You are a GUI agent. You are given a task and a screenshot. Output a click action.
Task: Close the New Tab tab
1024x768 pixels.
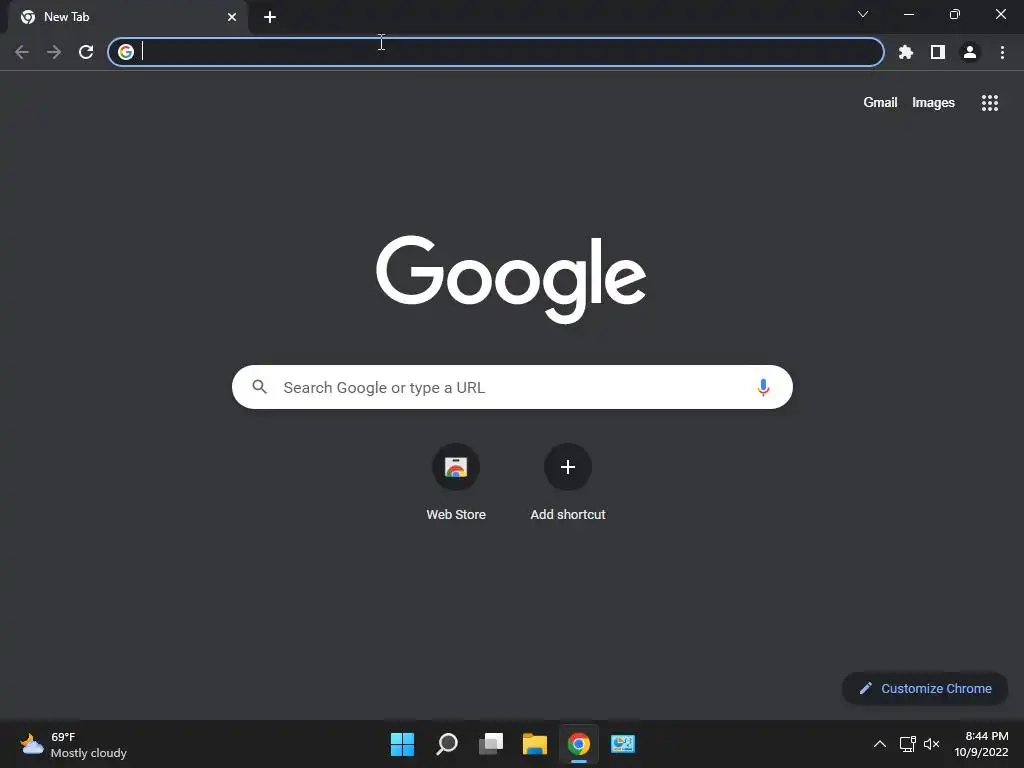click(232, 17)
